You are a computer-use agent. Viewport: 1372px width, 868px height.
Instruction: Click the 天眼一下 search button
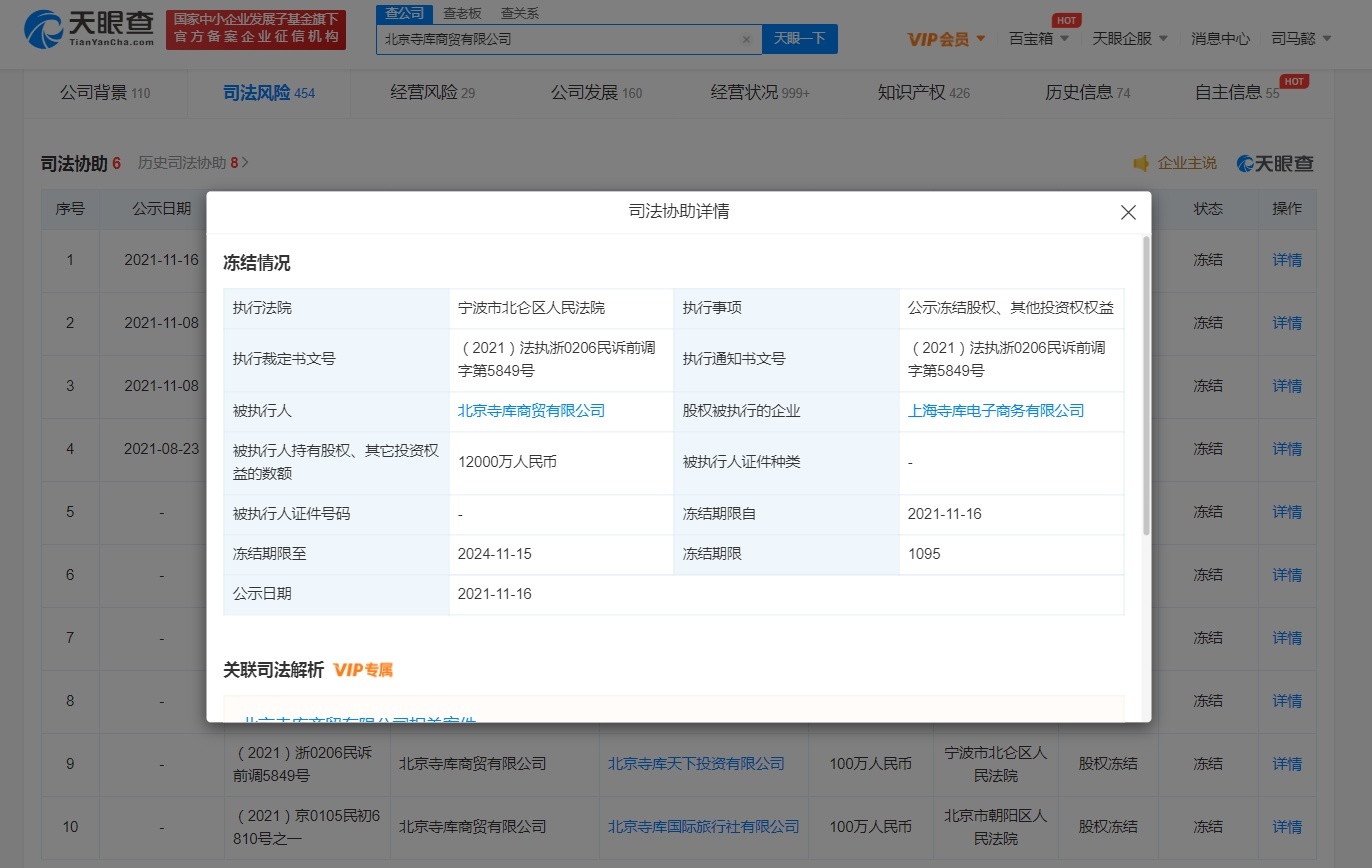(x=799, y=39)
